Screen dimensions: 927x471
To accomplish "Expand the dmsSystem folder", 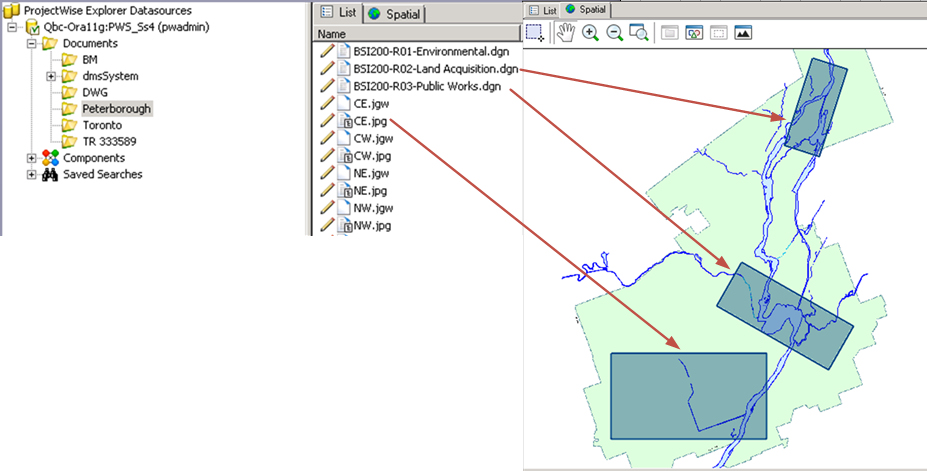I will coord(50,76).
